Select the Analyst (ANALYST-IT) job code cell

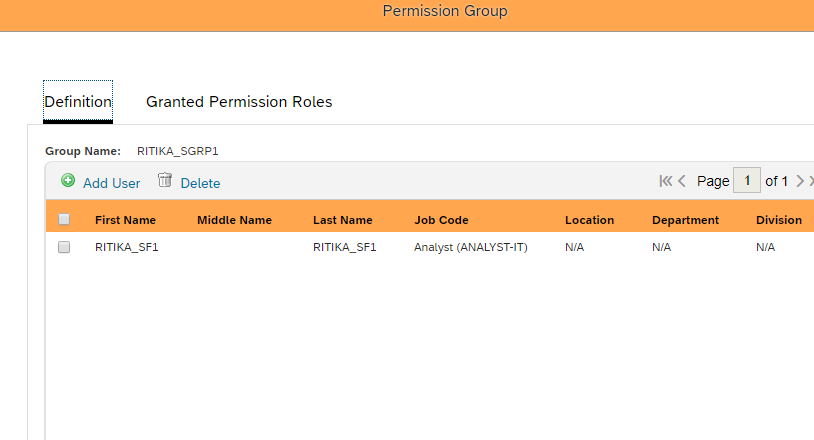pos(470,248)
